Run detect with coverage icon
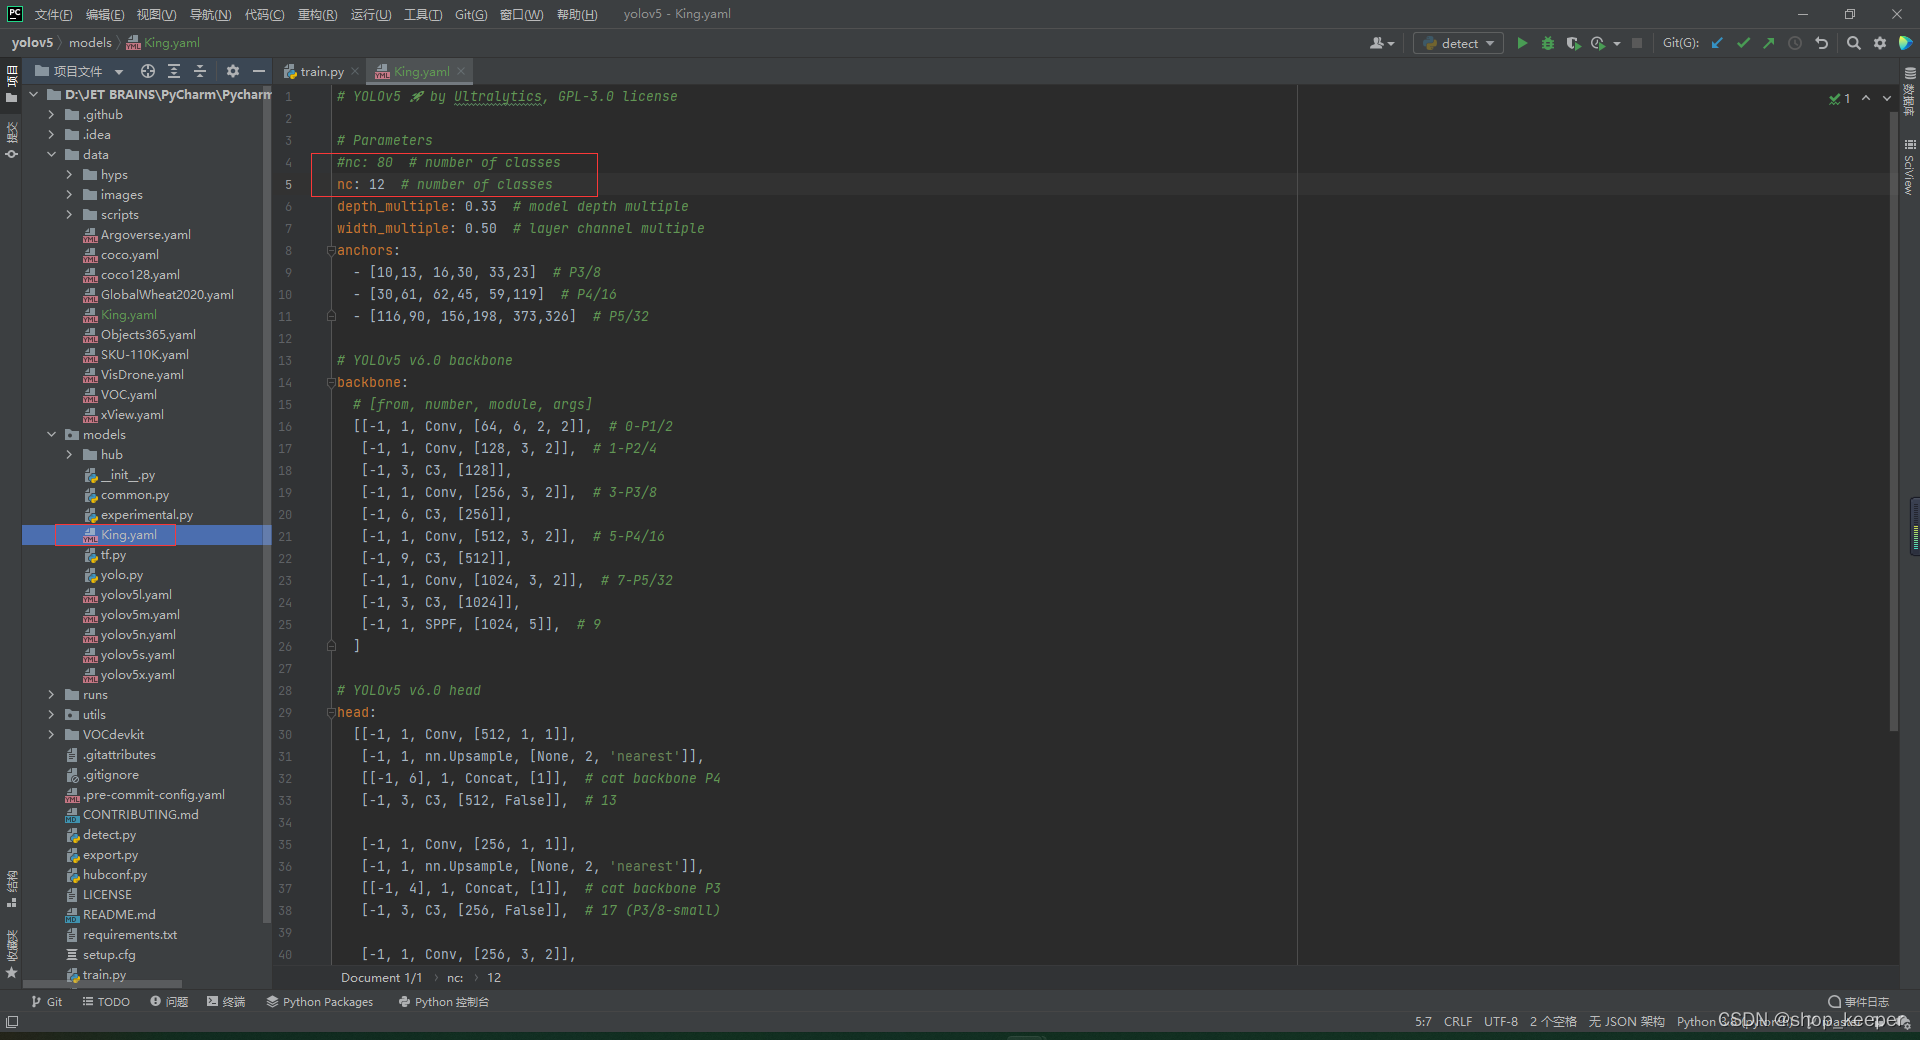Screen dimensions: 1920x1040 pos(1573,43)
